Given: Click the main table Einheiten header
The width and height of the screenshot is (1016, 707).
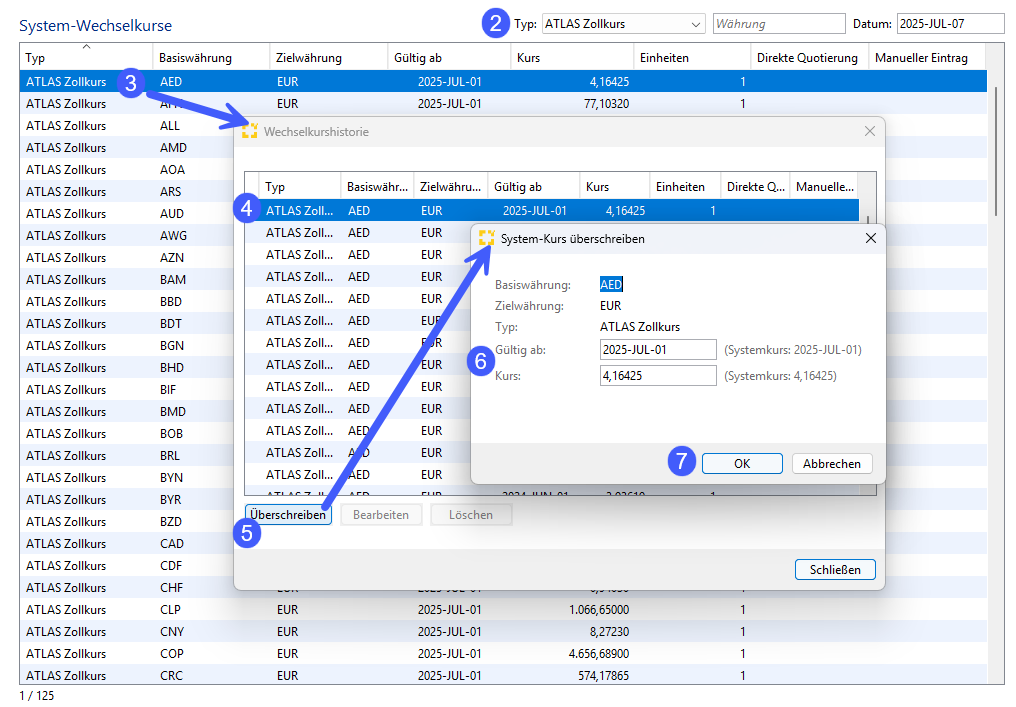Looking at the screenshot, I should (692, 58).
